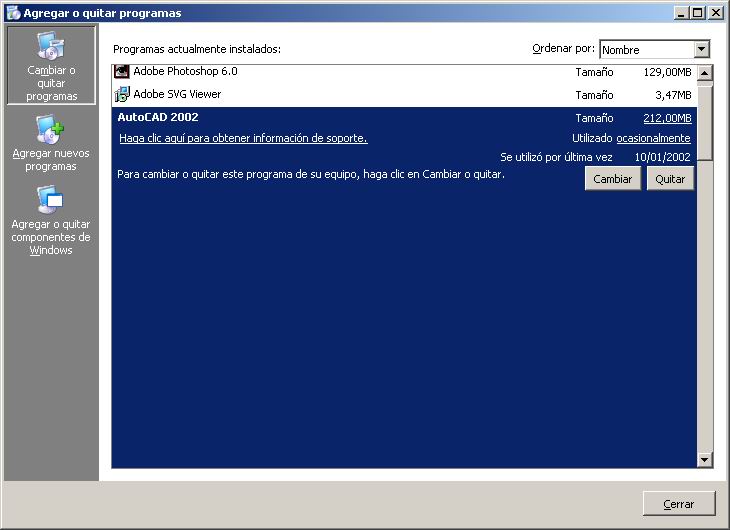Image resolution: width=730 pixels, height=530 pixels.
Task: Click the Adobe Photoshop 6.0 program icon
Action: 122,71
